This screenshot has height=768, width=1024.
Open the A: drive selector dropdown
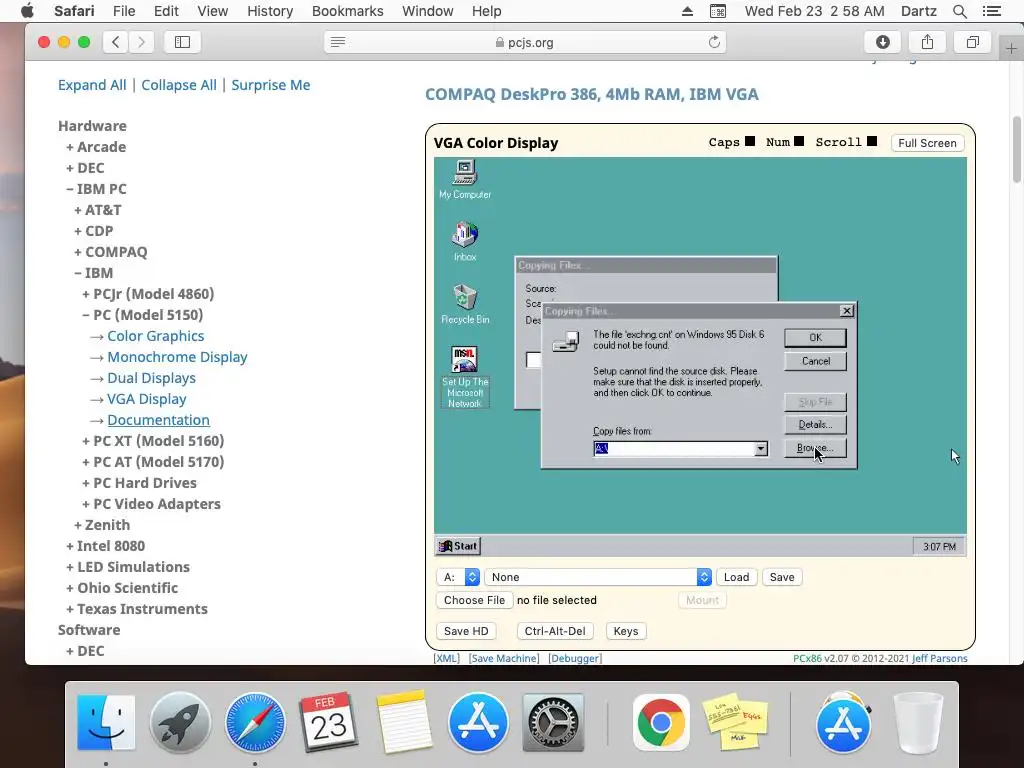click(x=458, y=577)
